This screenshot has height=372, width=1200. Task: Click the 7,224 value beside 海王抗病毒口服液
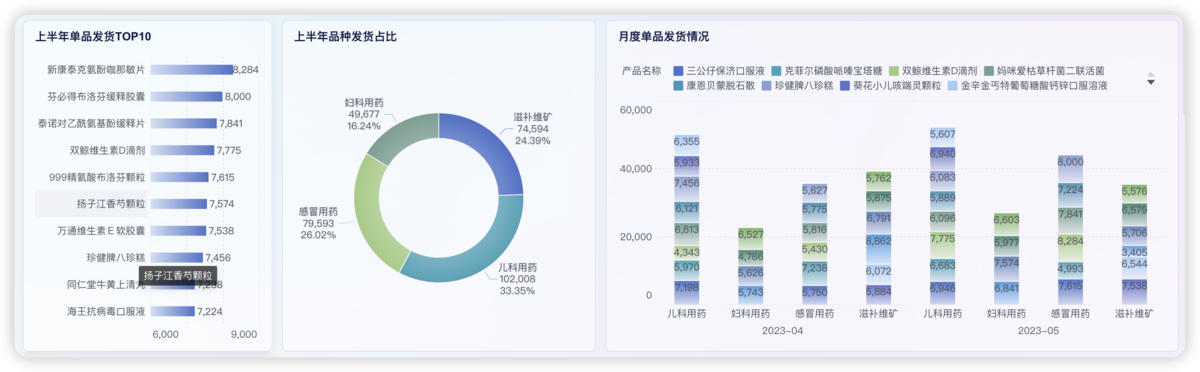[209, 311]
